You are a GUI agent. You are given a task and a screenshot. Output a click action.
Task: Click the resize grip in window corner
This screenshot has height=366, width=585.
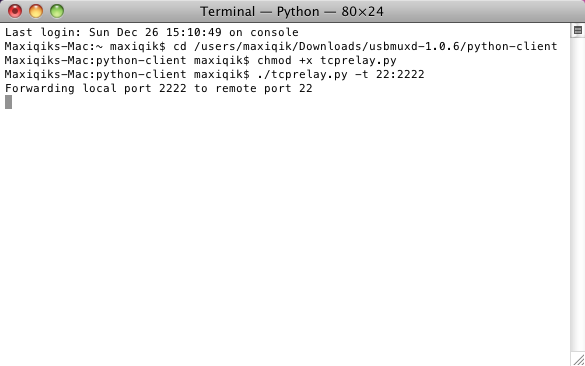pos(579,360)
